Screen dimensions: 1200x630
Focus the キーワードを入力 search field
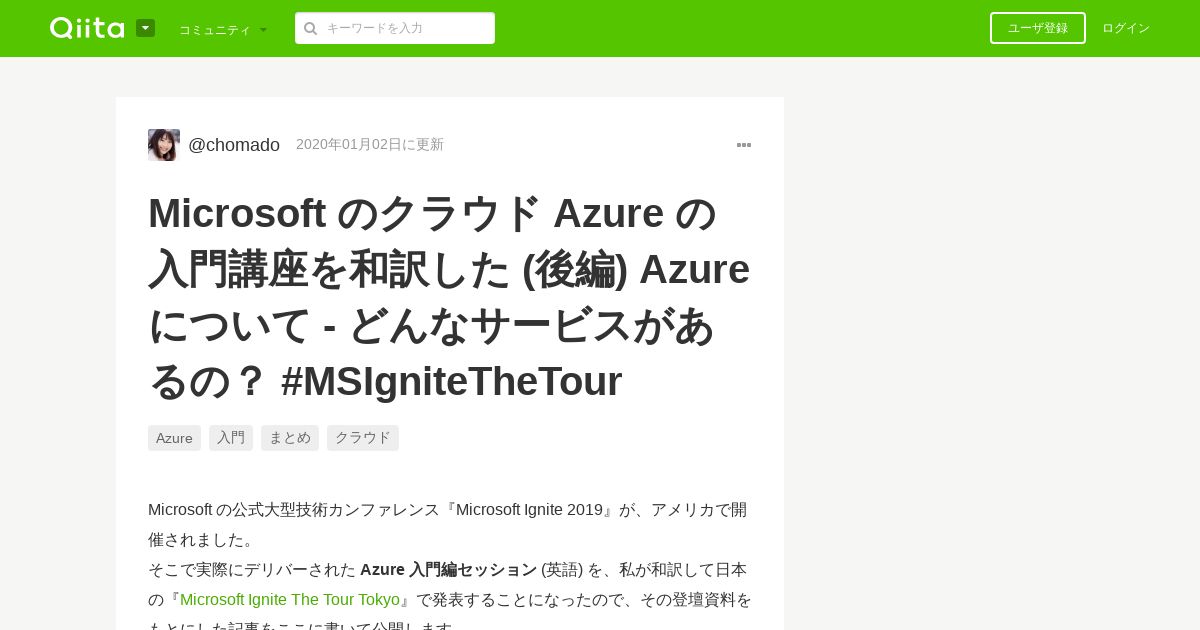point(395,28)
